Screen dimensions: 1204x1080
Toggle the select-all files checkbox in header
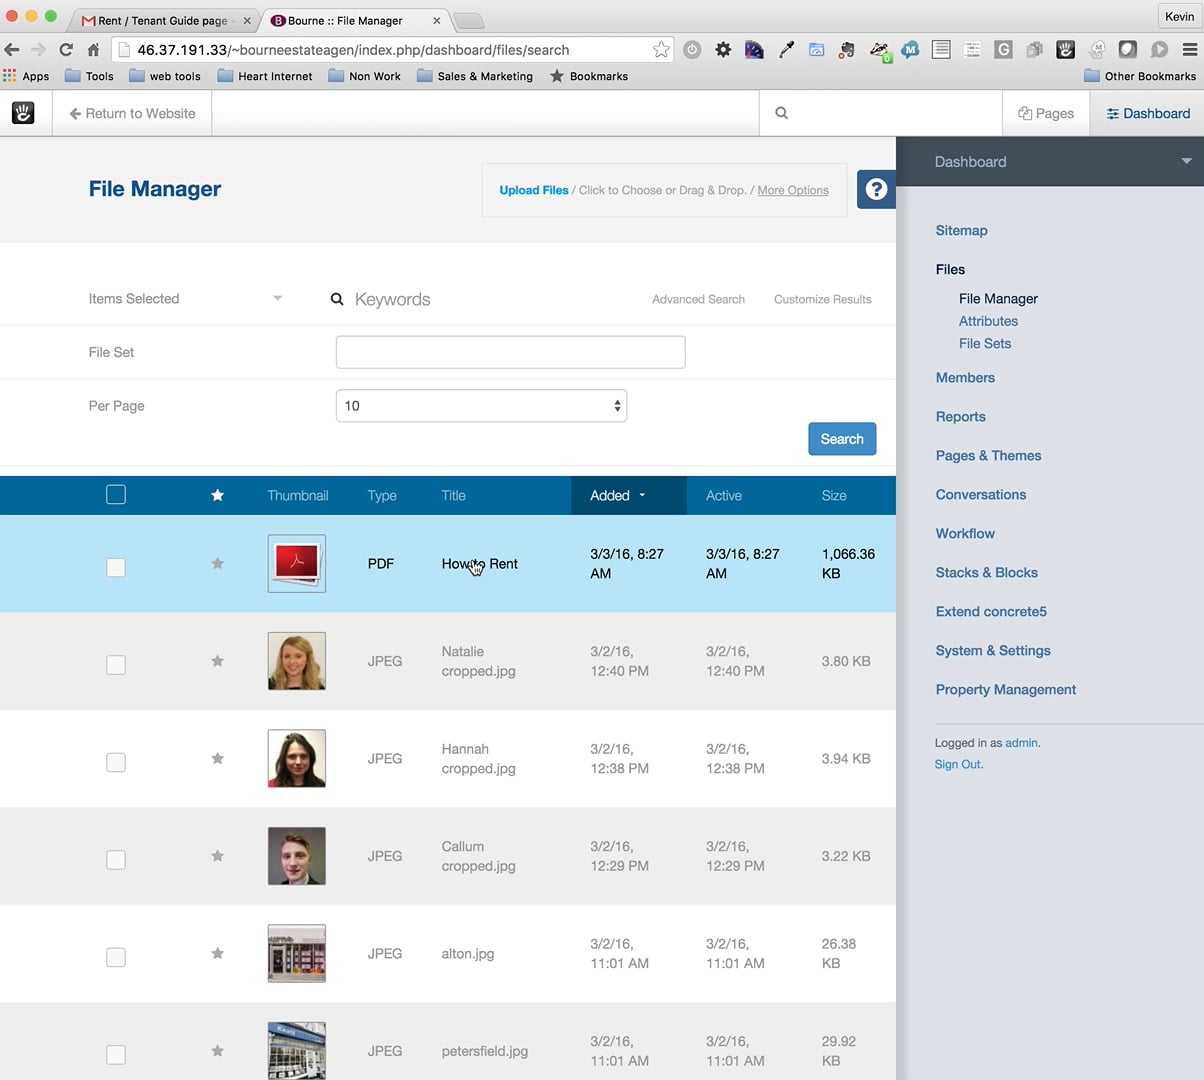[116, 494]
